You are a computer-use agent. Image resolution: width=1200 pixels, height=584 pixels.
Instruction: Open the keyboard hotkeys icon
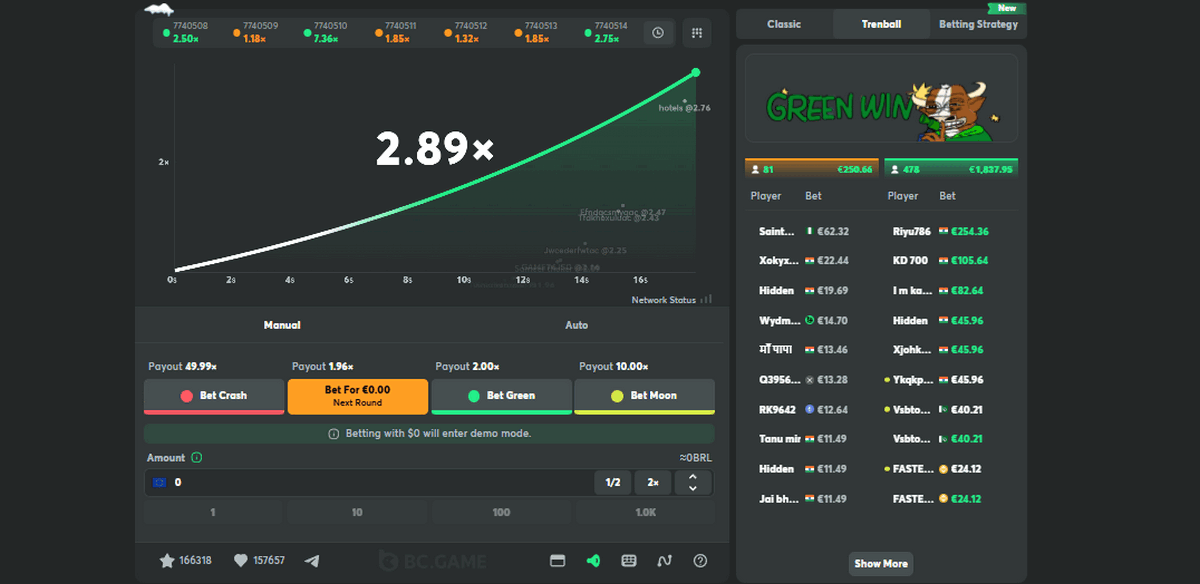(x=629, y=560)
